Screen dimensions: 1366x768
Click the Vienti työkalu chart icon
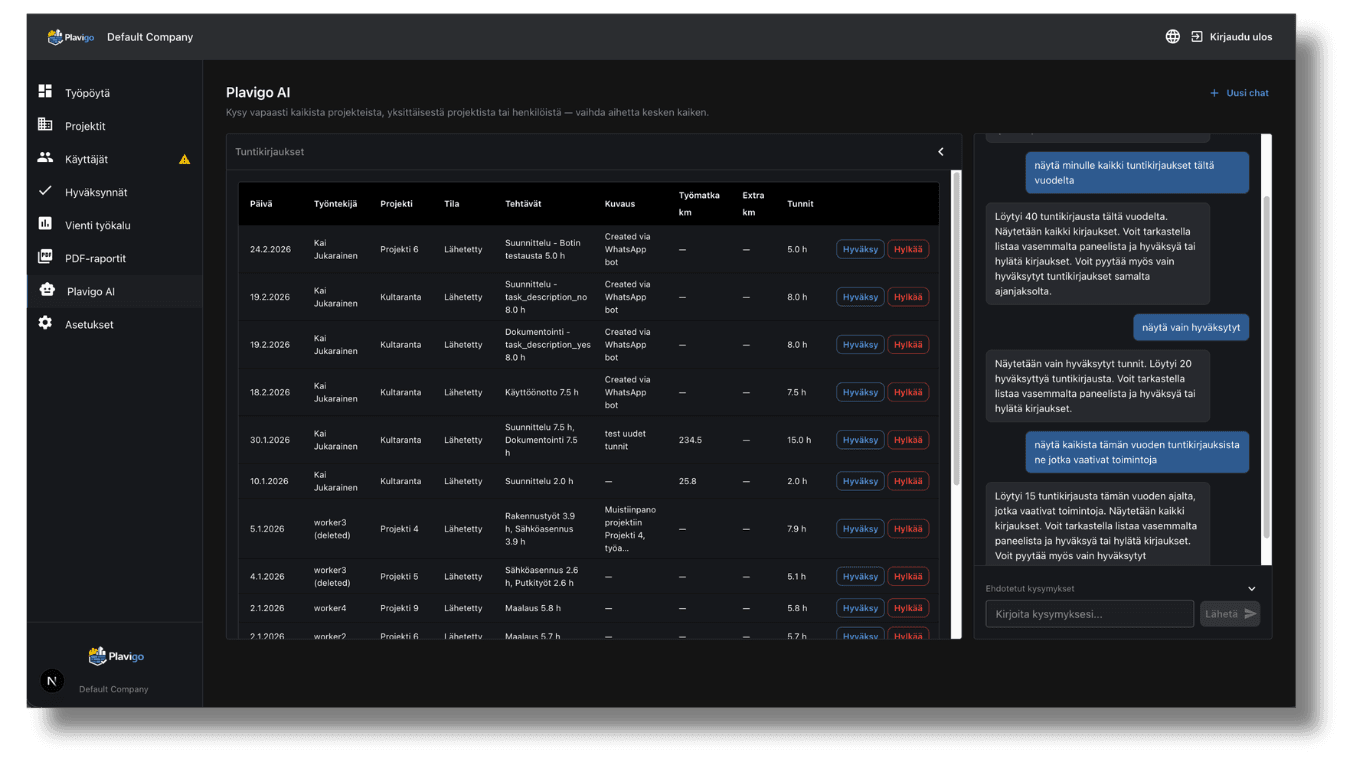[45, 224]
